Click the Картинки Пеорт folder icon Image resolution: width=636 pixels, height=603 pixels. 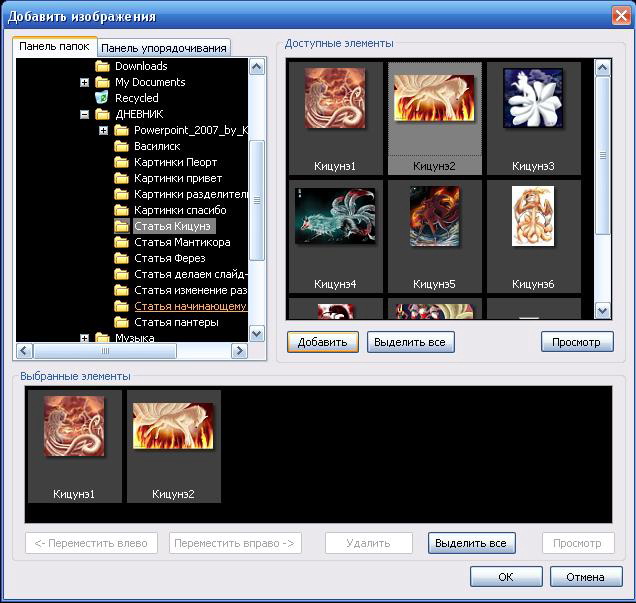click(x=121, y=163)
